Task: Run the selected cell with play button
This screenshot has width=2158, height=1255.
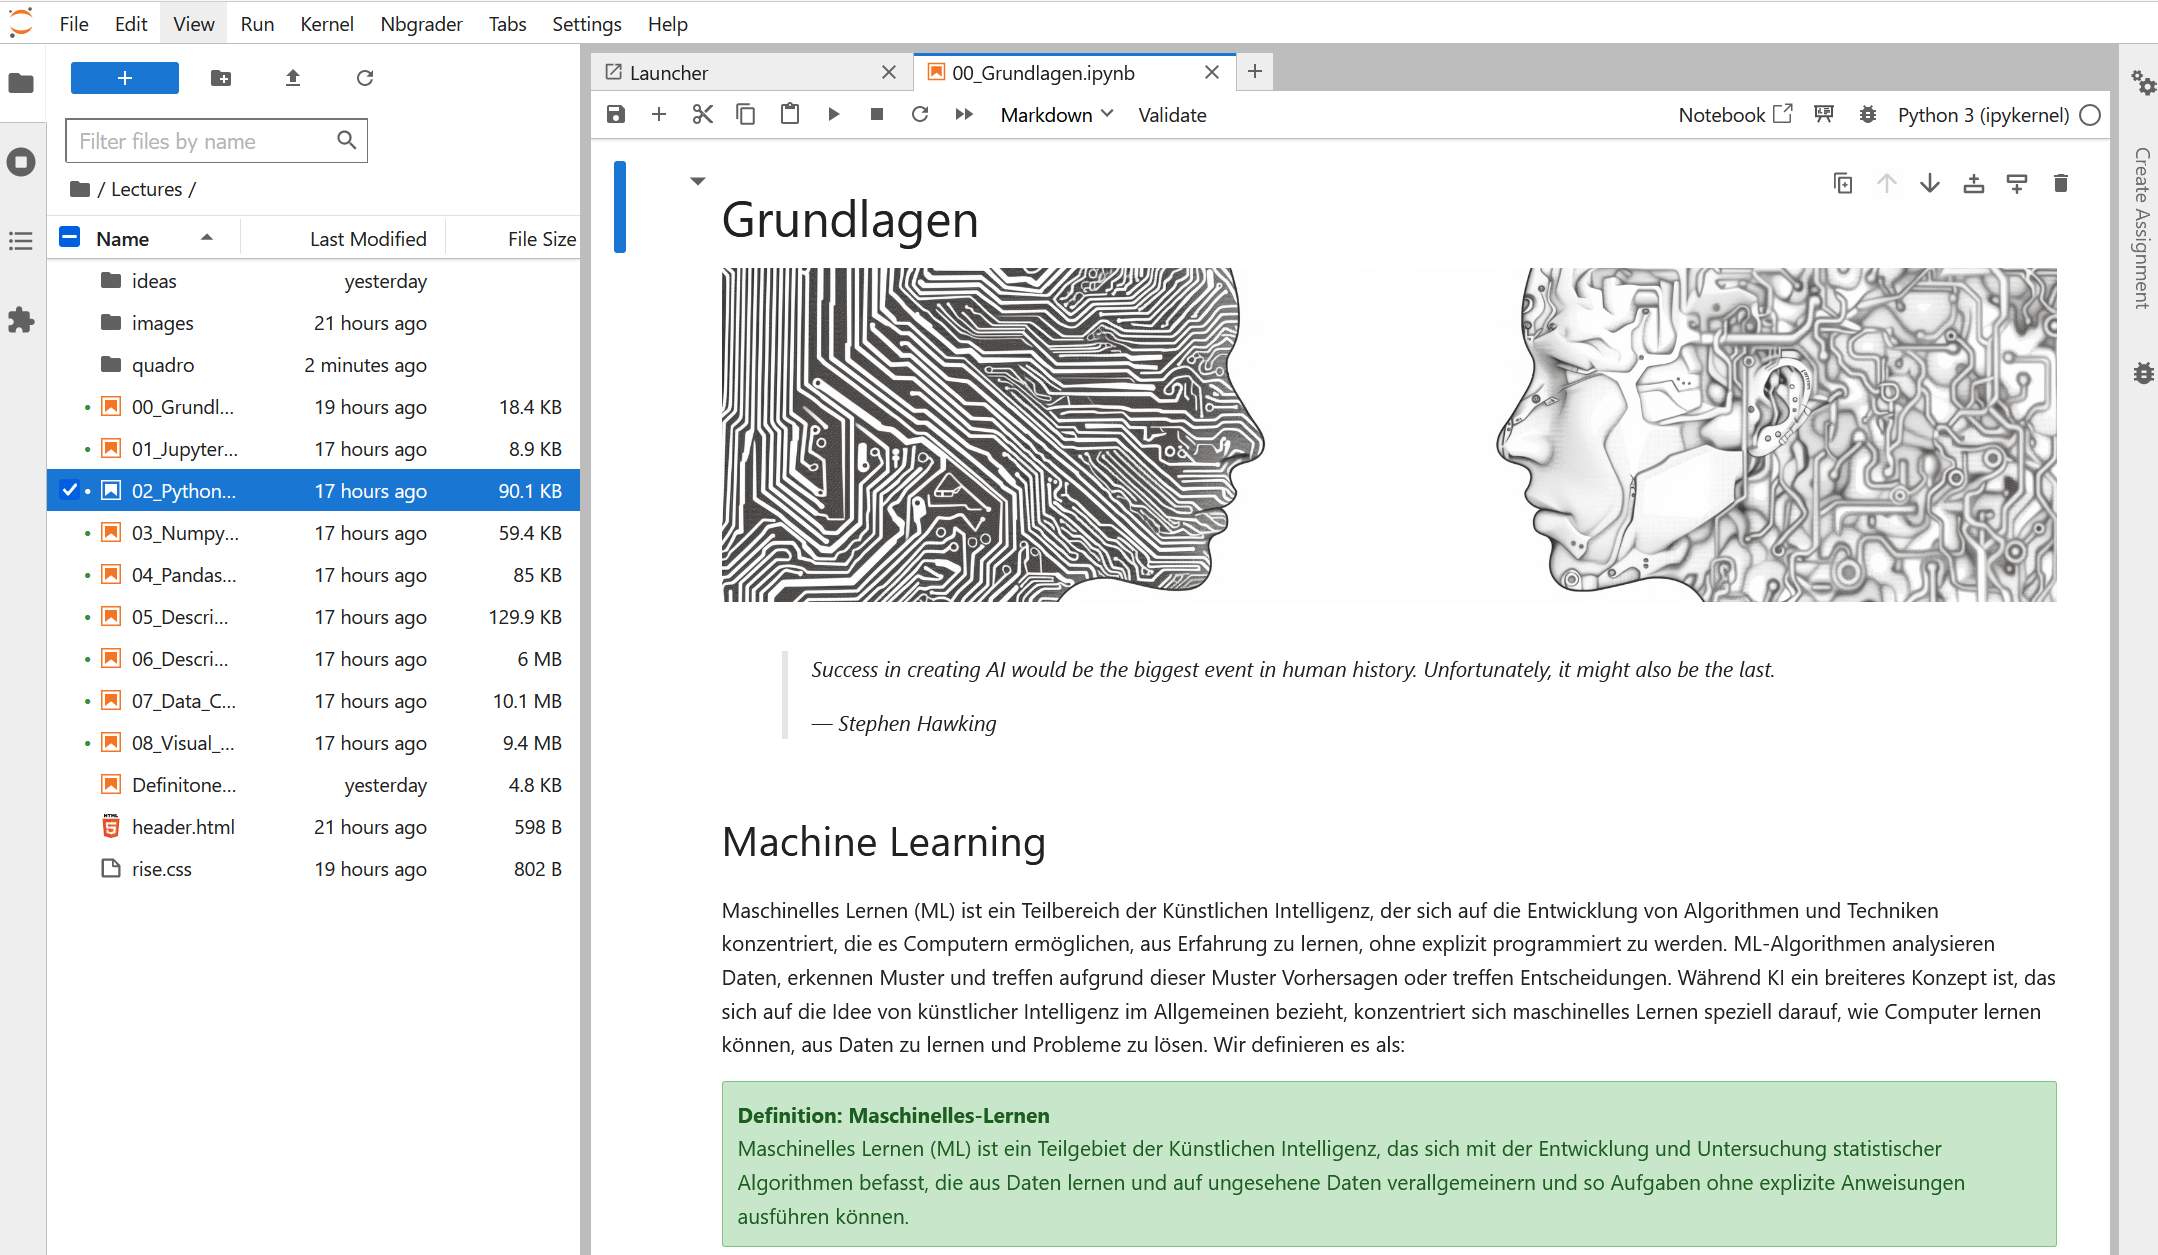Action: click(x=833, y=115)
